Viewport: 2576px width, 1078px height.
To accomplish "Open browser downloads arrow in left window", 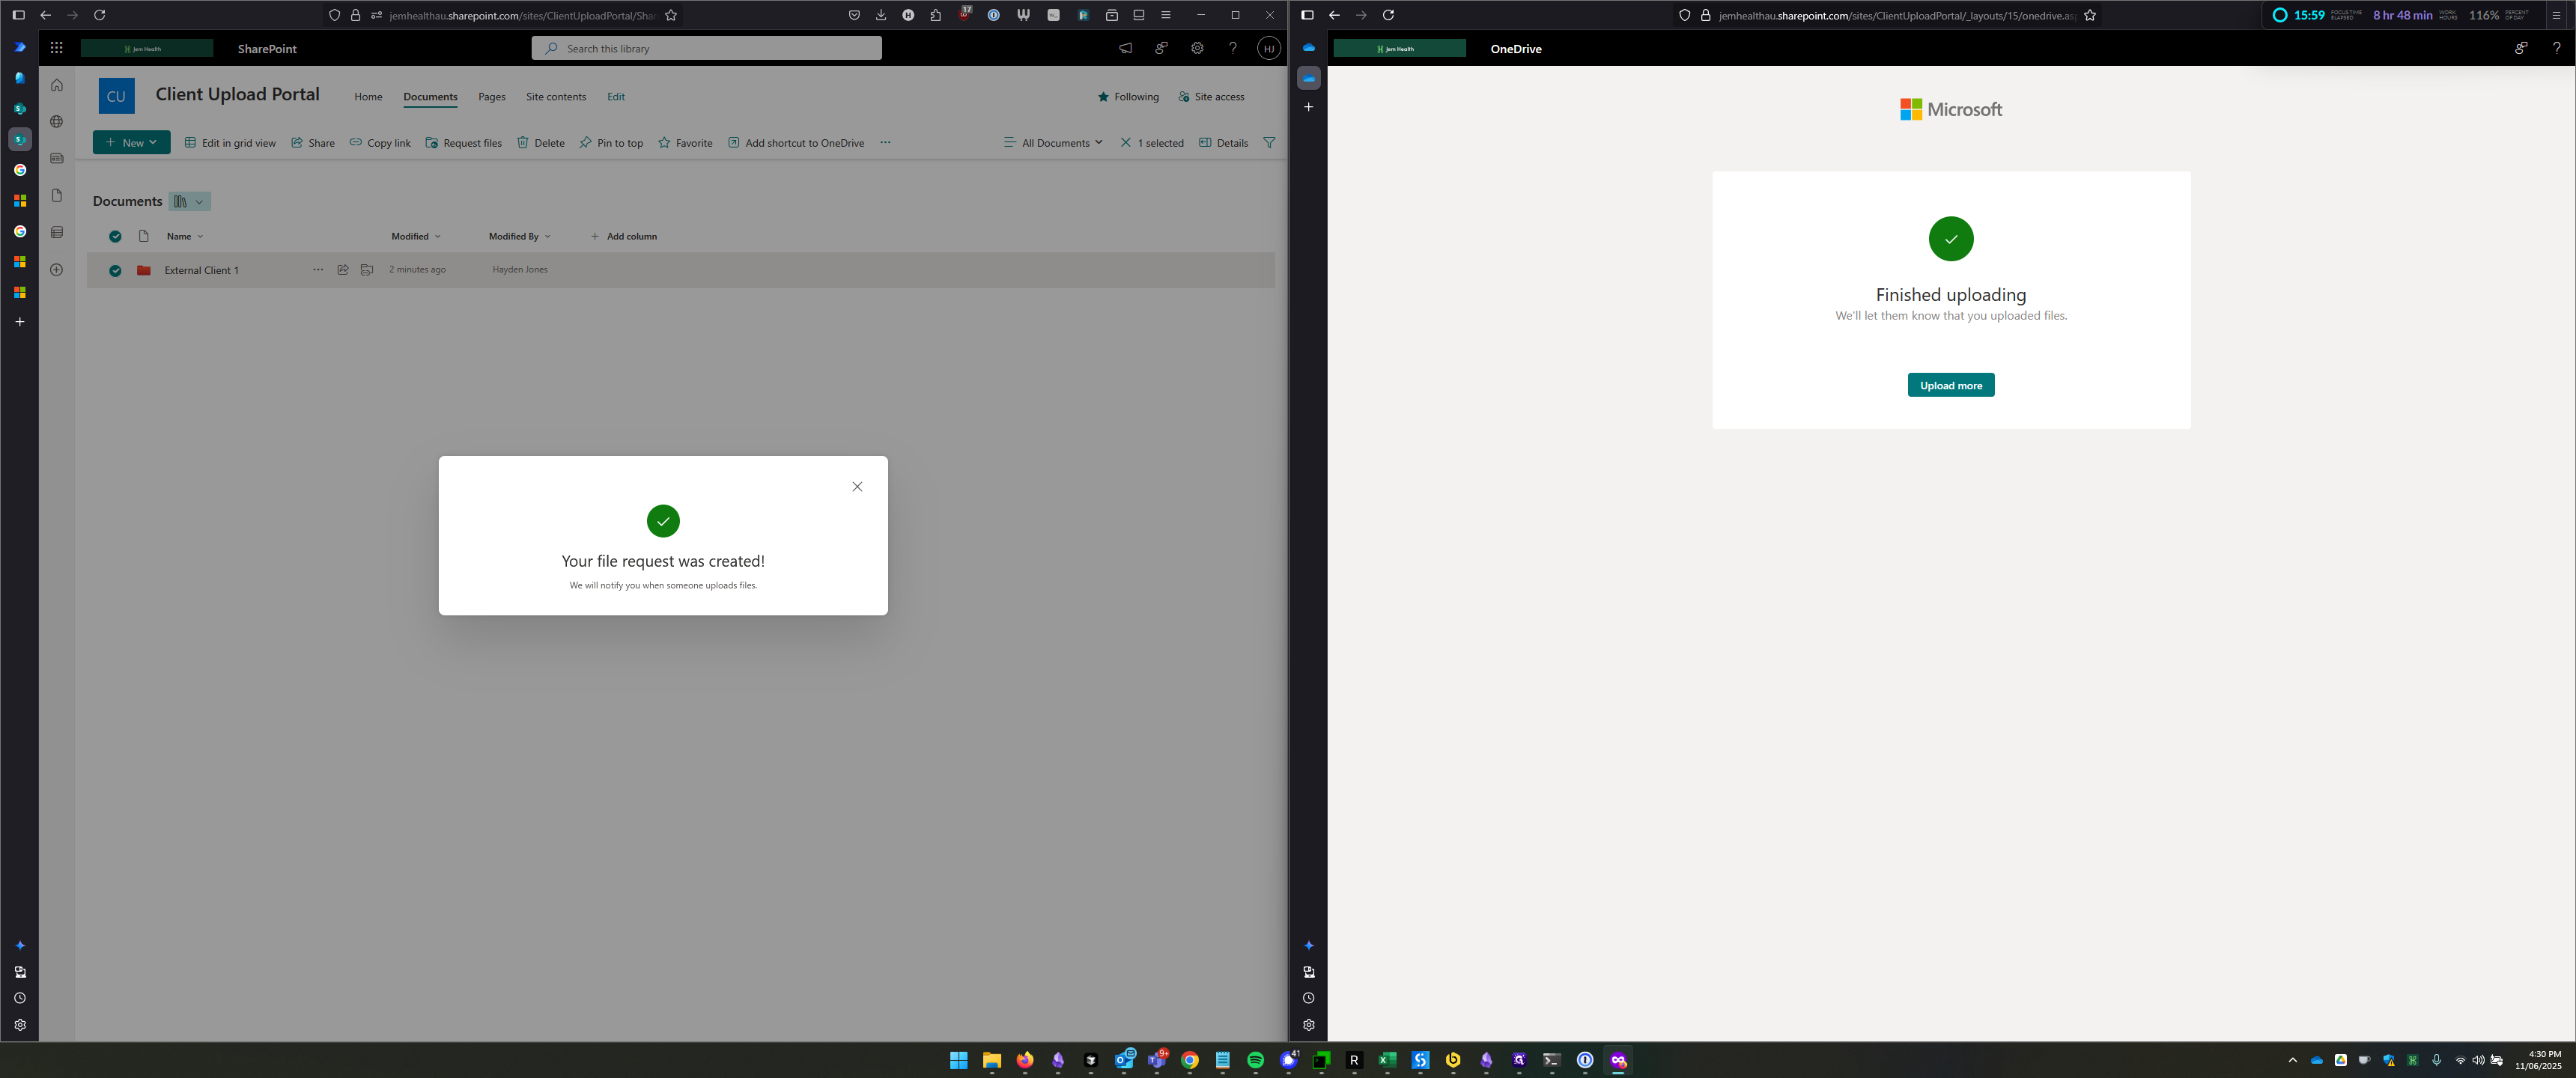I will click(x=881, y=15).
